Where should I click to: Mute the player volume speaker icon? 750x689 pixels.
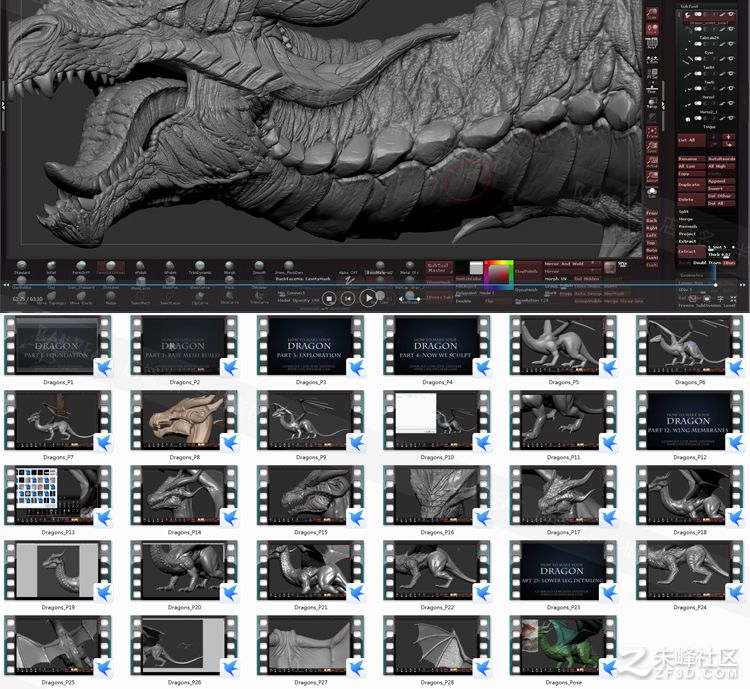pos(401,299)
